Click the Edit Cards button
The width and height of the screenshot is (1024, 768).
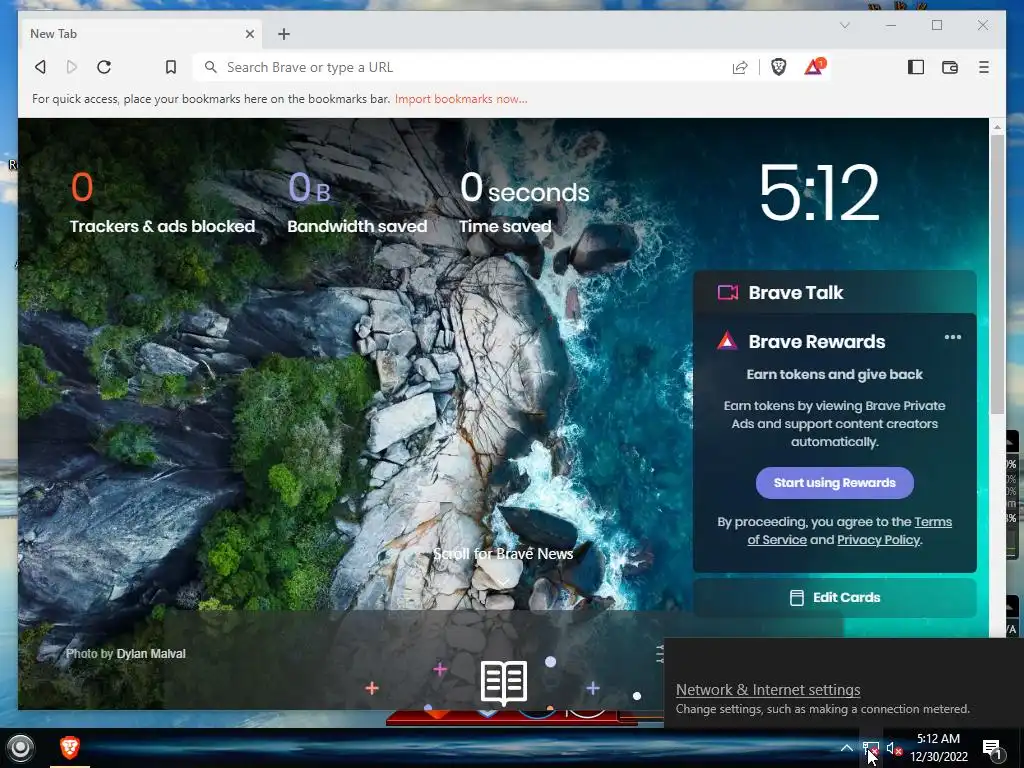[835, 598]
